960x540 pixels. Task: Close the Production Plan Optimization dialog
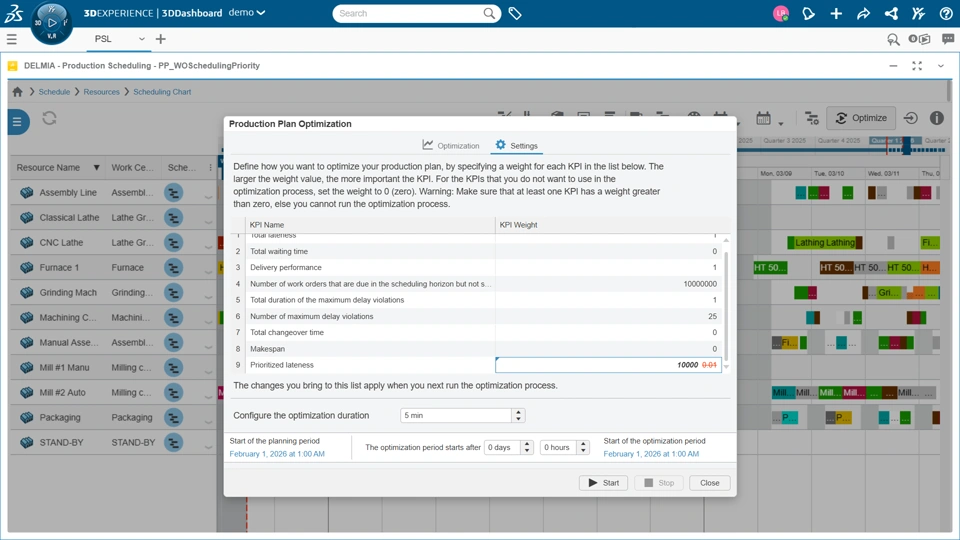[x=710, y=483]
